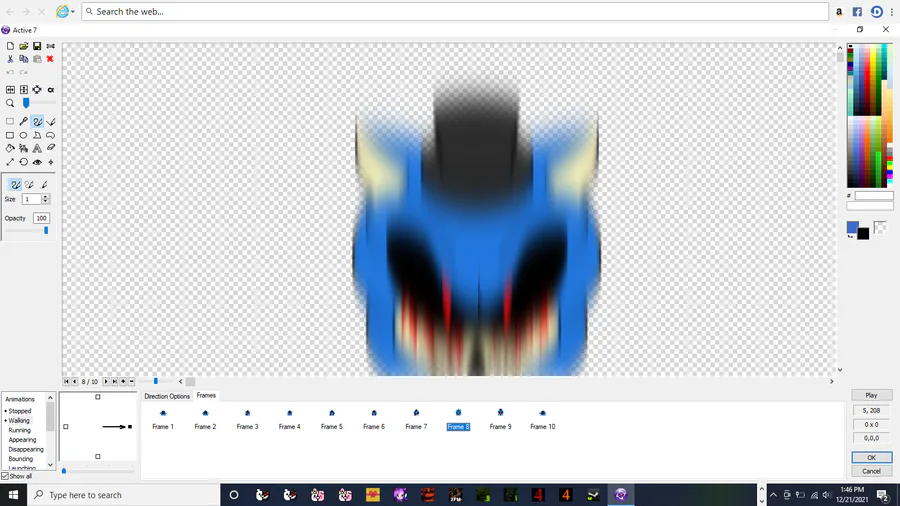Select the left direction box

tap(65, 427)
